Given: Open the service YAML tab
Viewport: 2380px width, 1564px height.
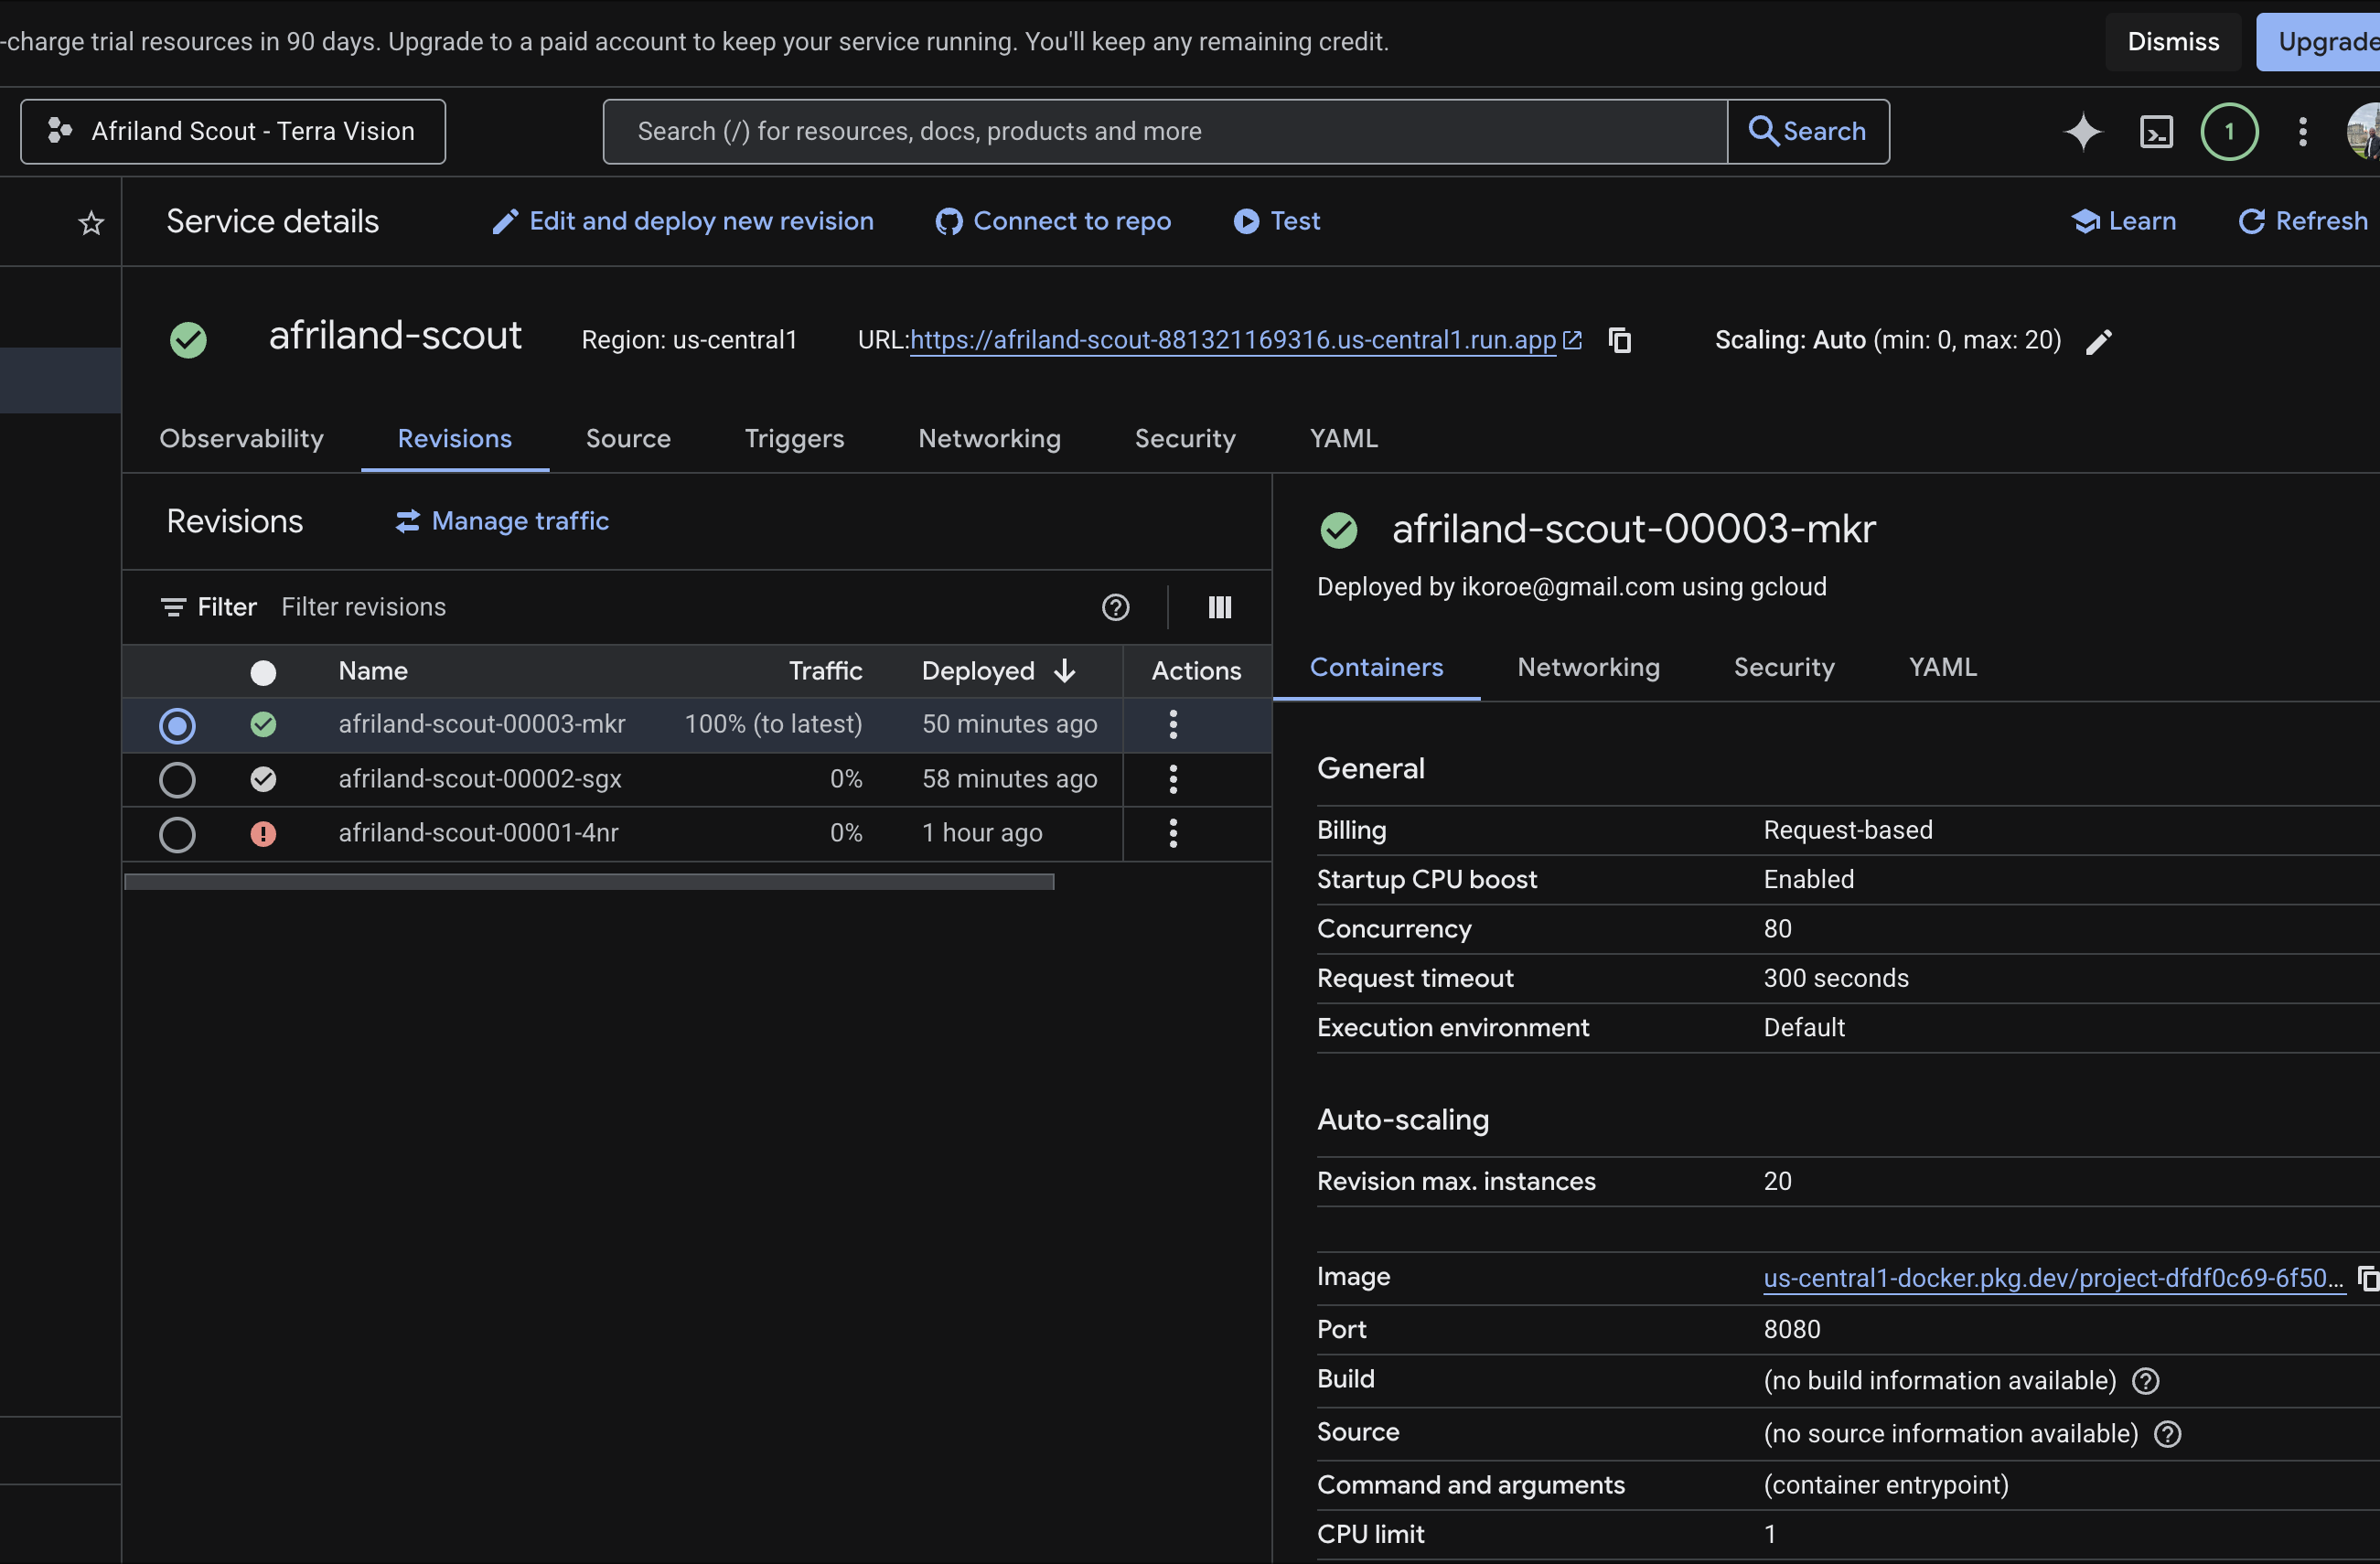Looking at the screenshot, I should [1344, 438].
